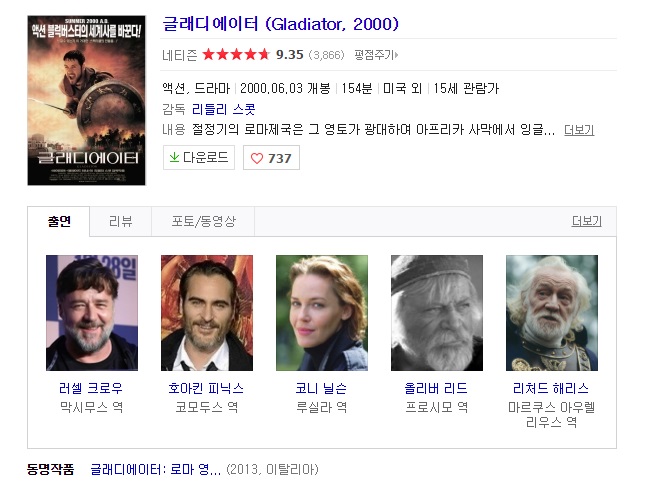Click the heart like icon

[x=257, y=158]
